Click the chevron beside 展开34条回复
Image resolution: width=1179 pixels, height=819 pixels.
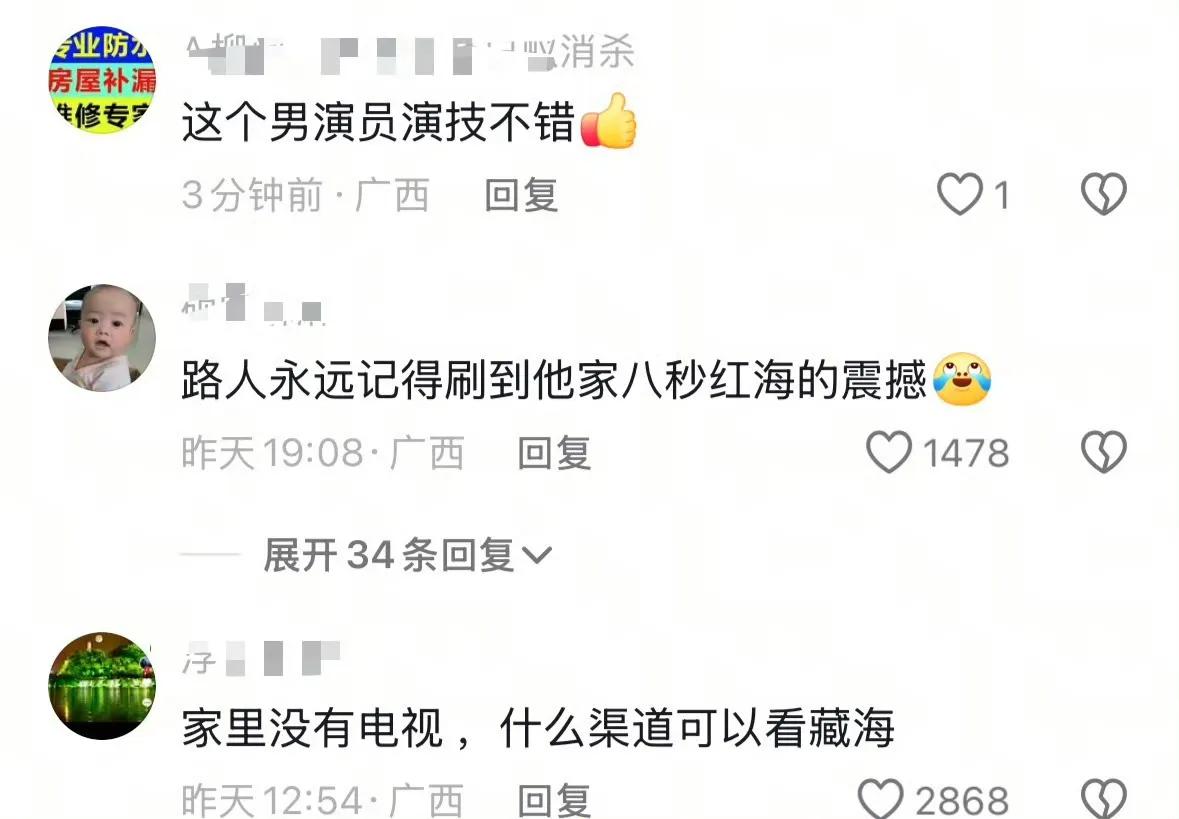pyautogui.click(x=537, y=556)
